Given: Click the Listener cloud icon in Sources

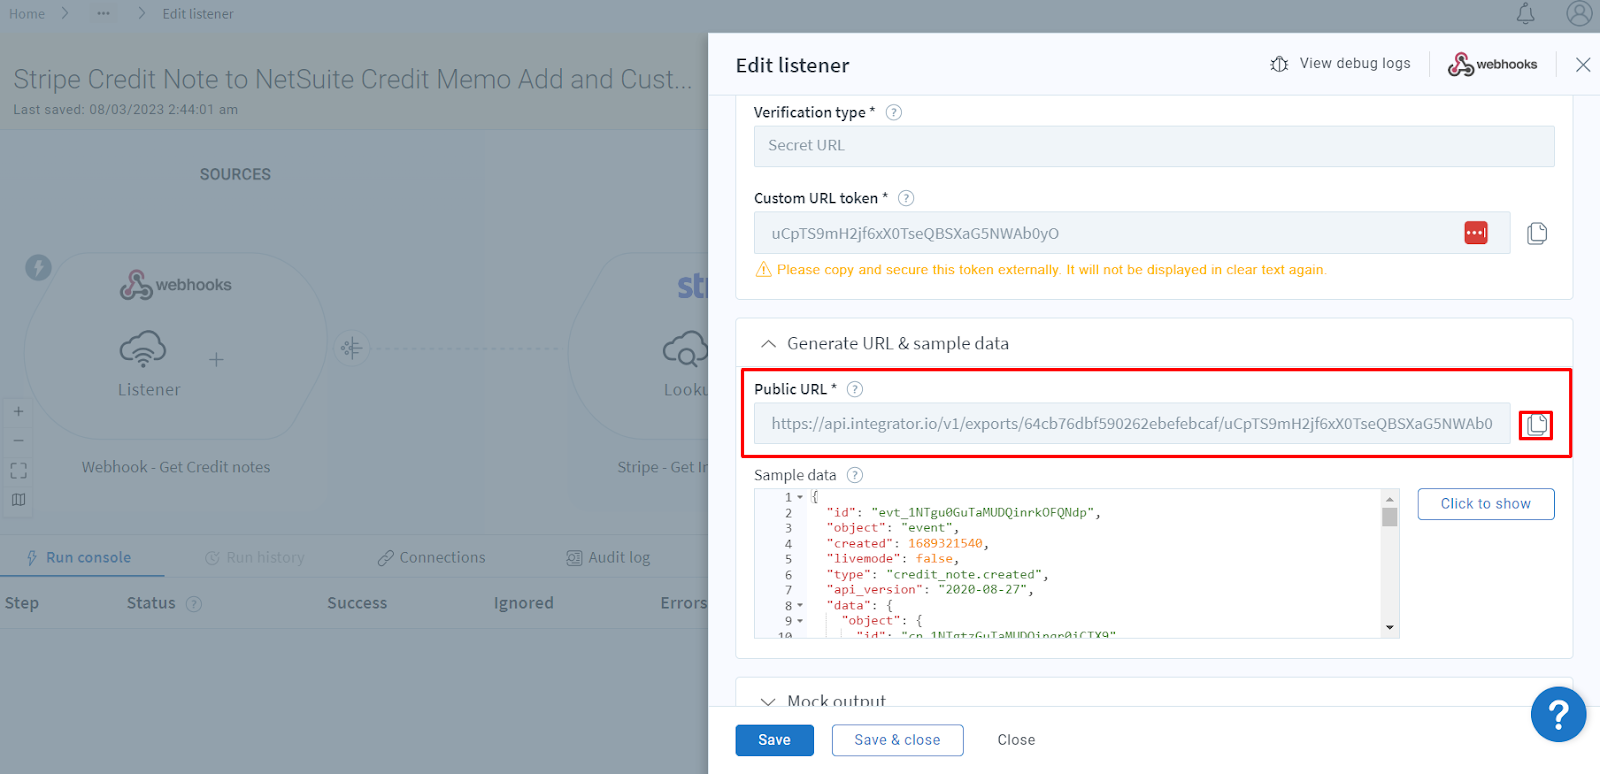Looking at the screenshot, I should tap(143, 349).
